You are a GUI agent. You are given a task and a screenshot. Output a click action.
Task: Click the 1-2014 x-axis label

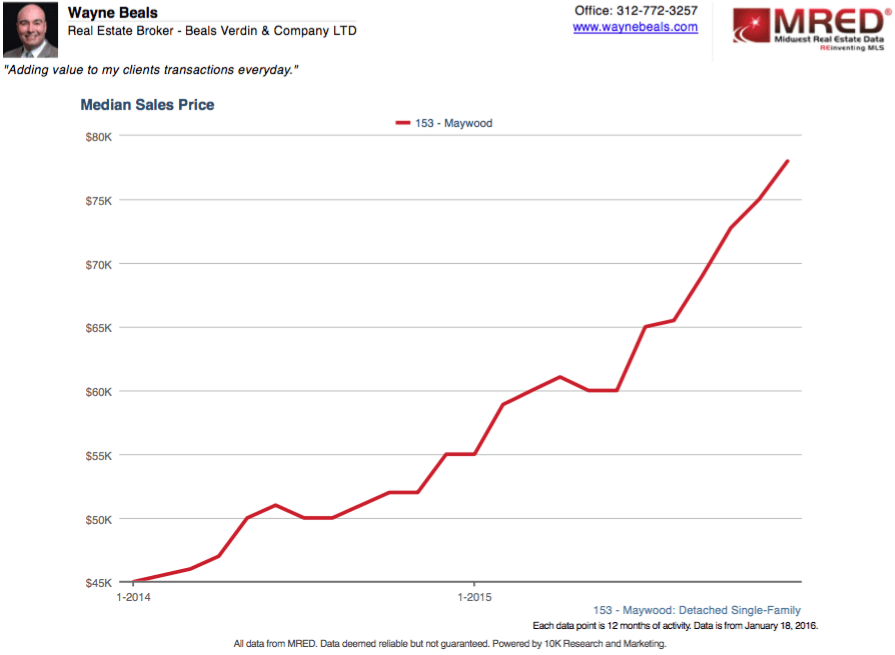133,597
